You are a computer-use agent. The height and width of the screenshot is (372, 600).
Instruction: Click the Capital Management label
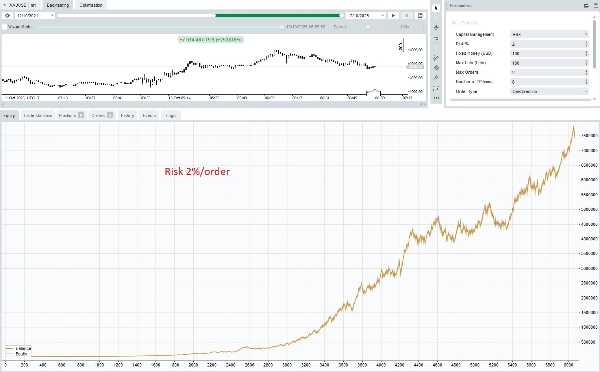click(x=474, y=34)
